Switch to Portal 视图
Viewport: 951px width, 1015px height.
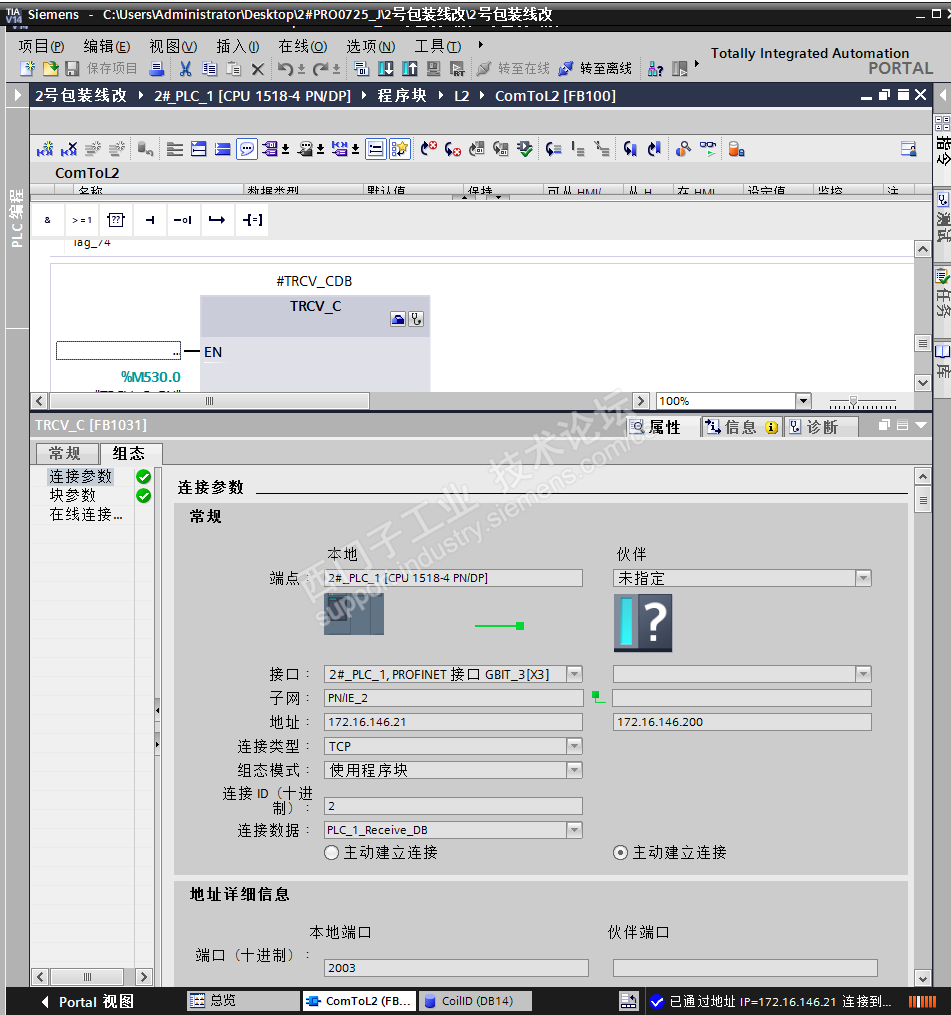click(x=87, y=1002)
